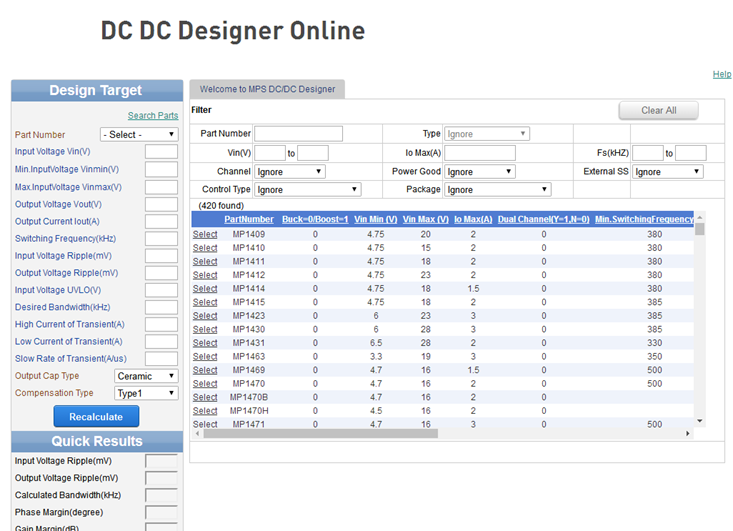Image resolution: width=733 pixels, height=531 pixels.
Task: Click Select link for MP1410
Action: pyautogui.click(x=205, y=248)
